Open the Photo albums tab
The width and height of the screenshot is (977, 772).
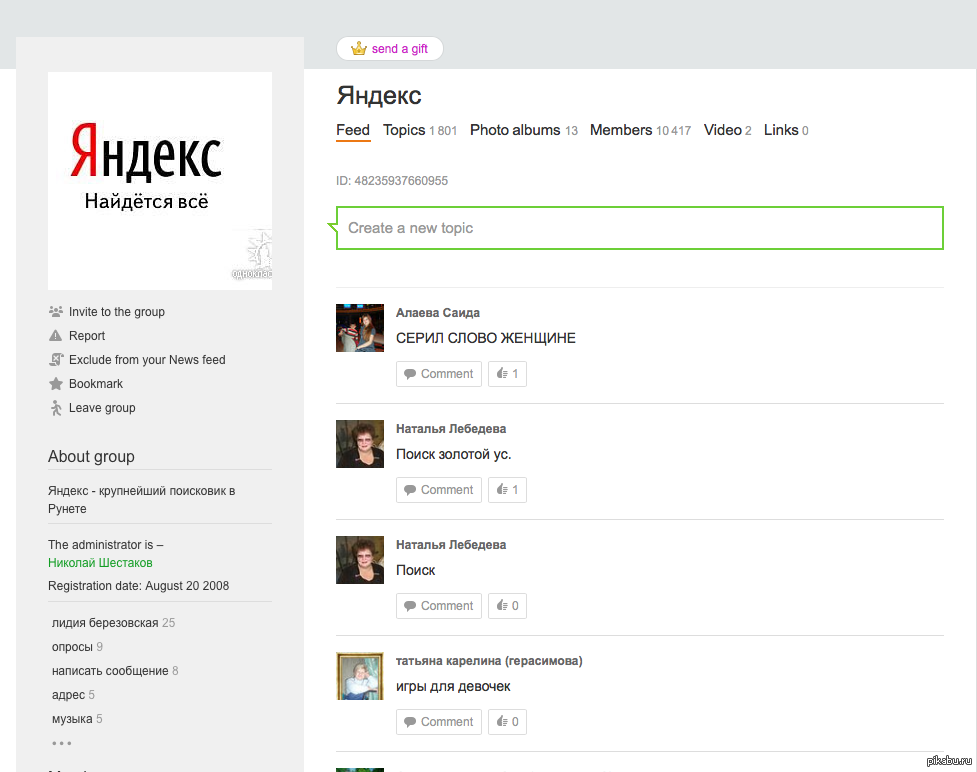pos(523,130)
